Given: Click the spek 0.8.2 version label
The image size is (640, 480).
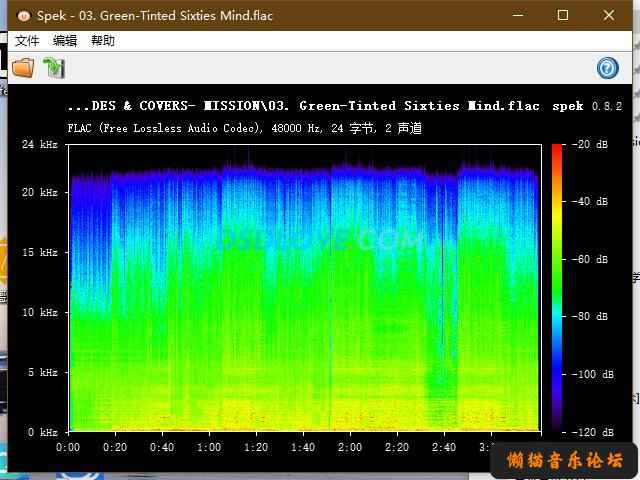Looking at the screenshot, I should click(x=587, y=106).
